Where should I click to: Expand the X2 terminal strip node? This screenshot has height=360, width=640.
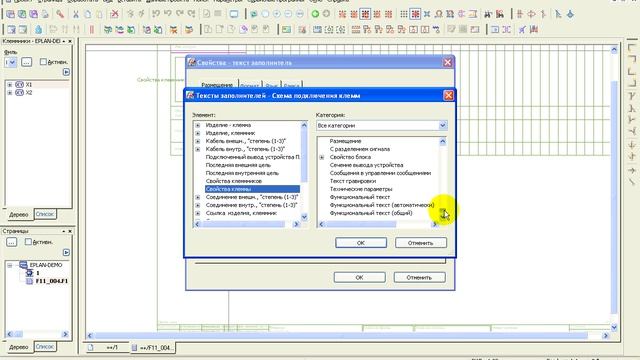tap(9, 93)
